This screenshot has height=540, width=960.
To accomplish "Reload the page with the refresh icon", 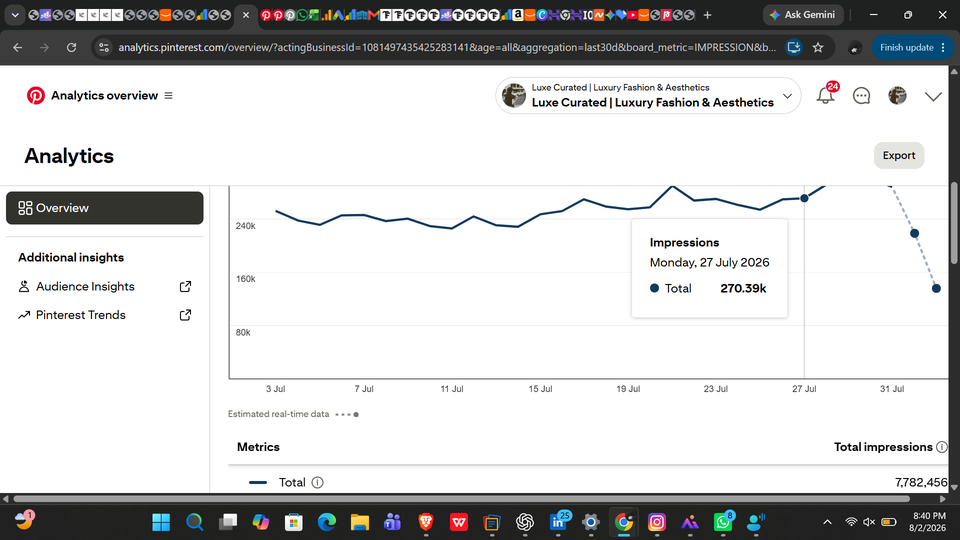I will 72,47.
